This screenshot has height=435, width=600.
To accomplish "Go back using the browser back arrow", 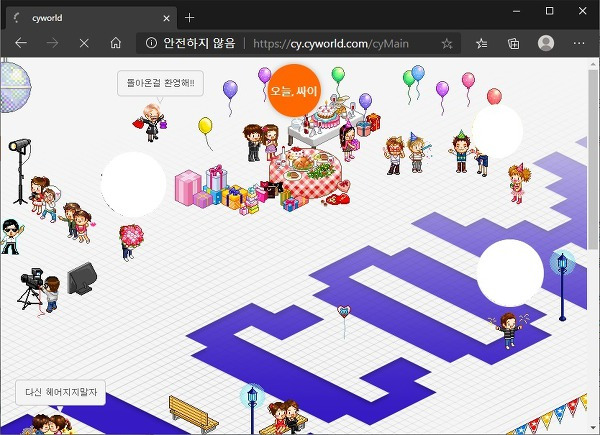I will pos(21,43).
